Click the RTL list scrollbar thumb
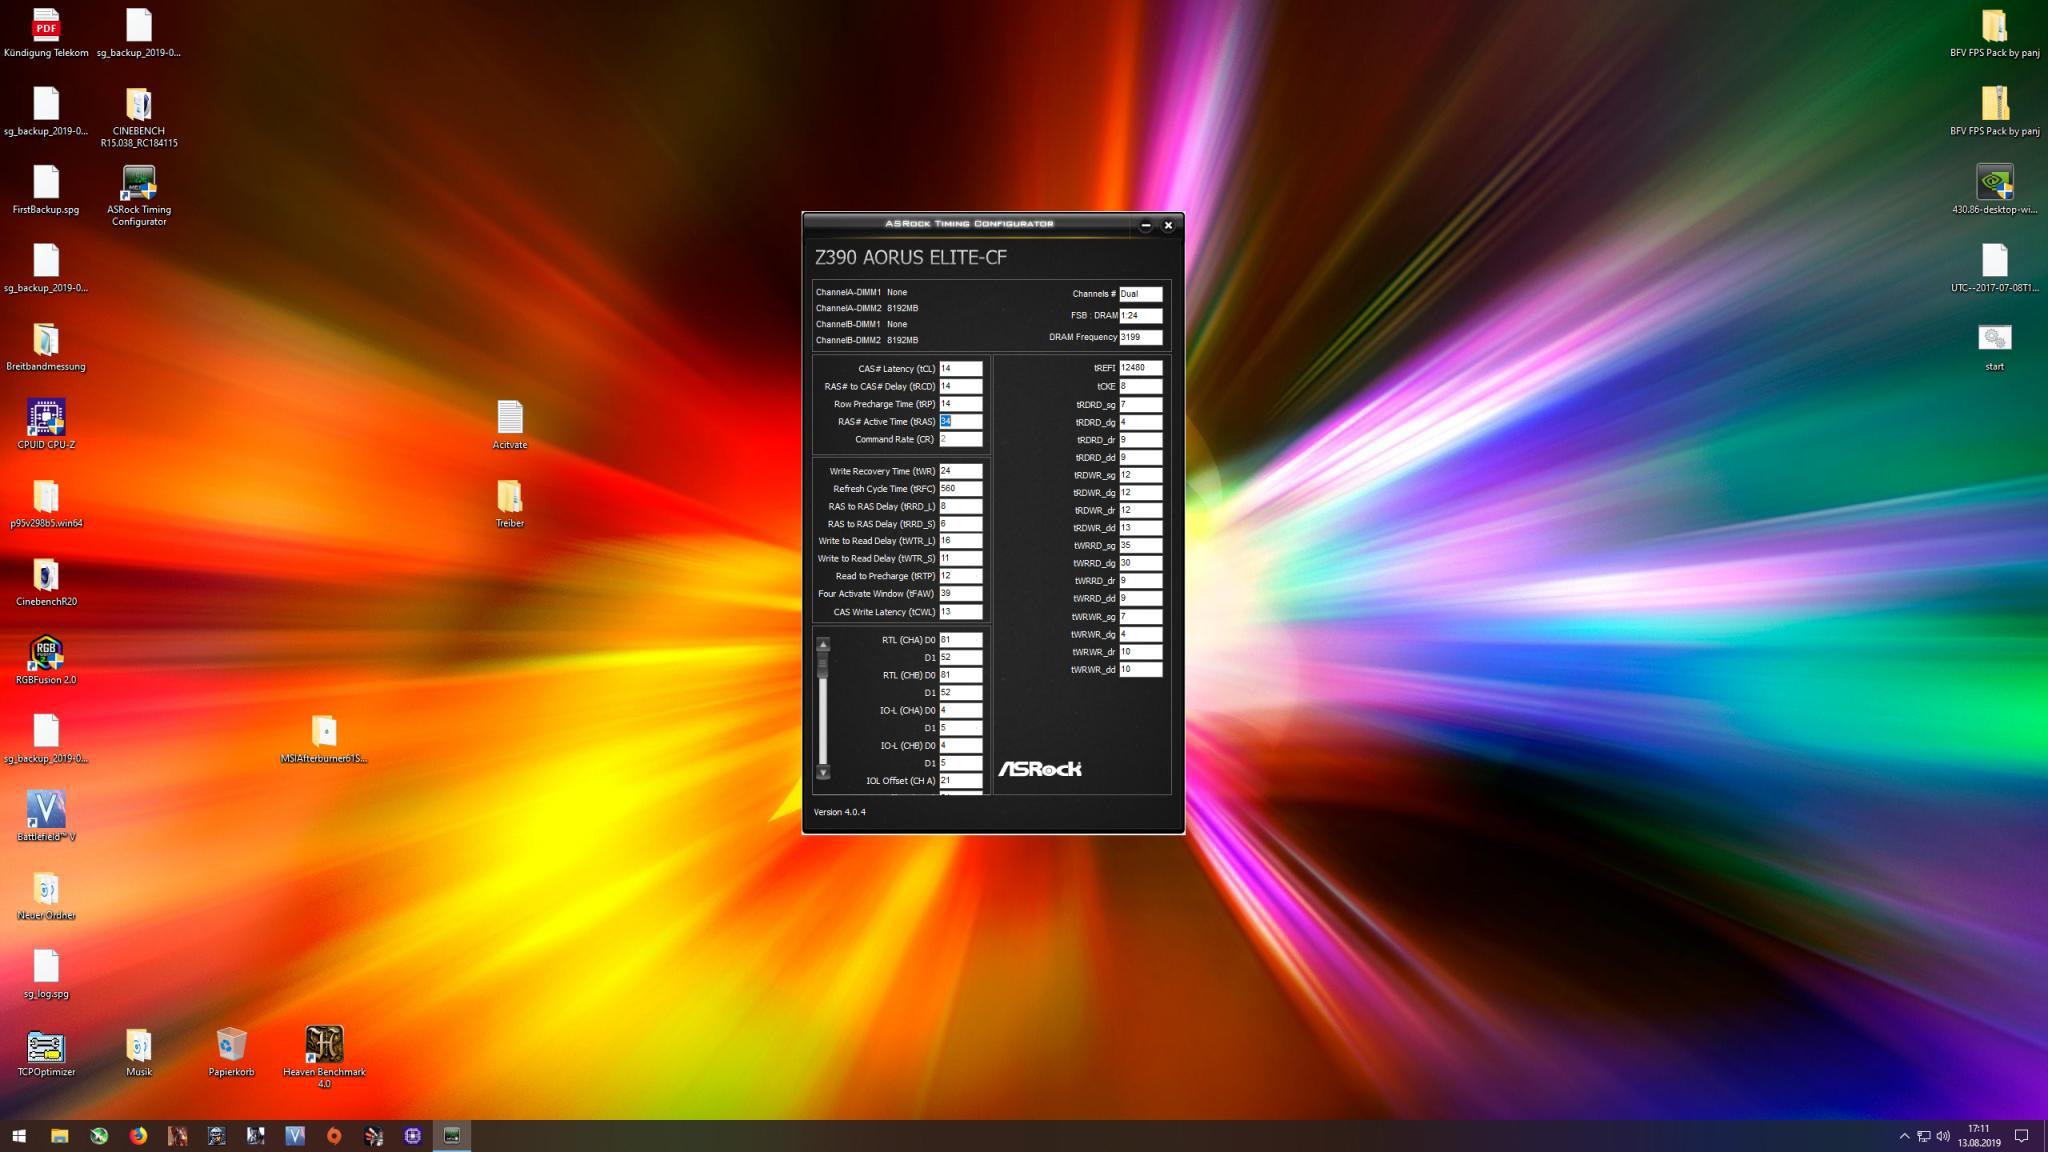Screen dimensions: 2048x1152 823,665
